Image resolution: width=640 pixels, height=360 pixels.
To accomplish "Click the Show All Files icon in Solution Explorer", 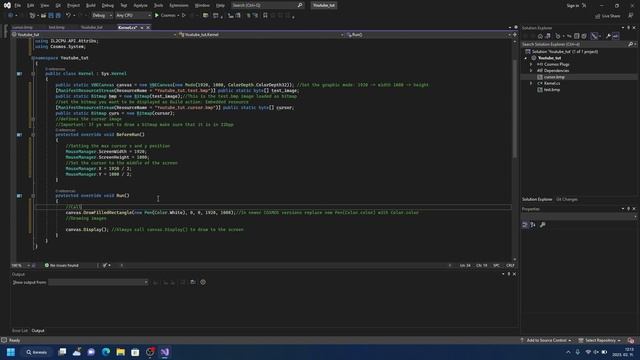I will click(x=584, y=36).
